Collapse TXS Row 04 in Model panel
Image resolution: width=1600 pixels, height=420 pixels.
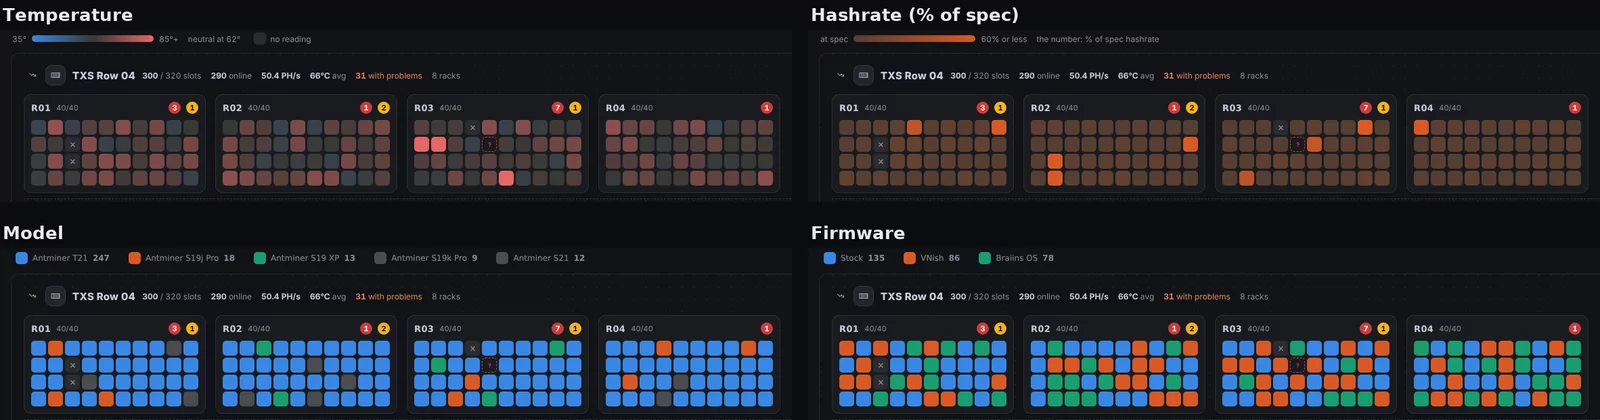[32, 296]
